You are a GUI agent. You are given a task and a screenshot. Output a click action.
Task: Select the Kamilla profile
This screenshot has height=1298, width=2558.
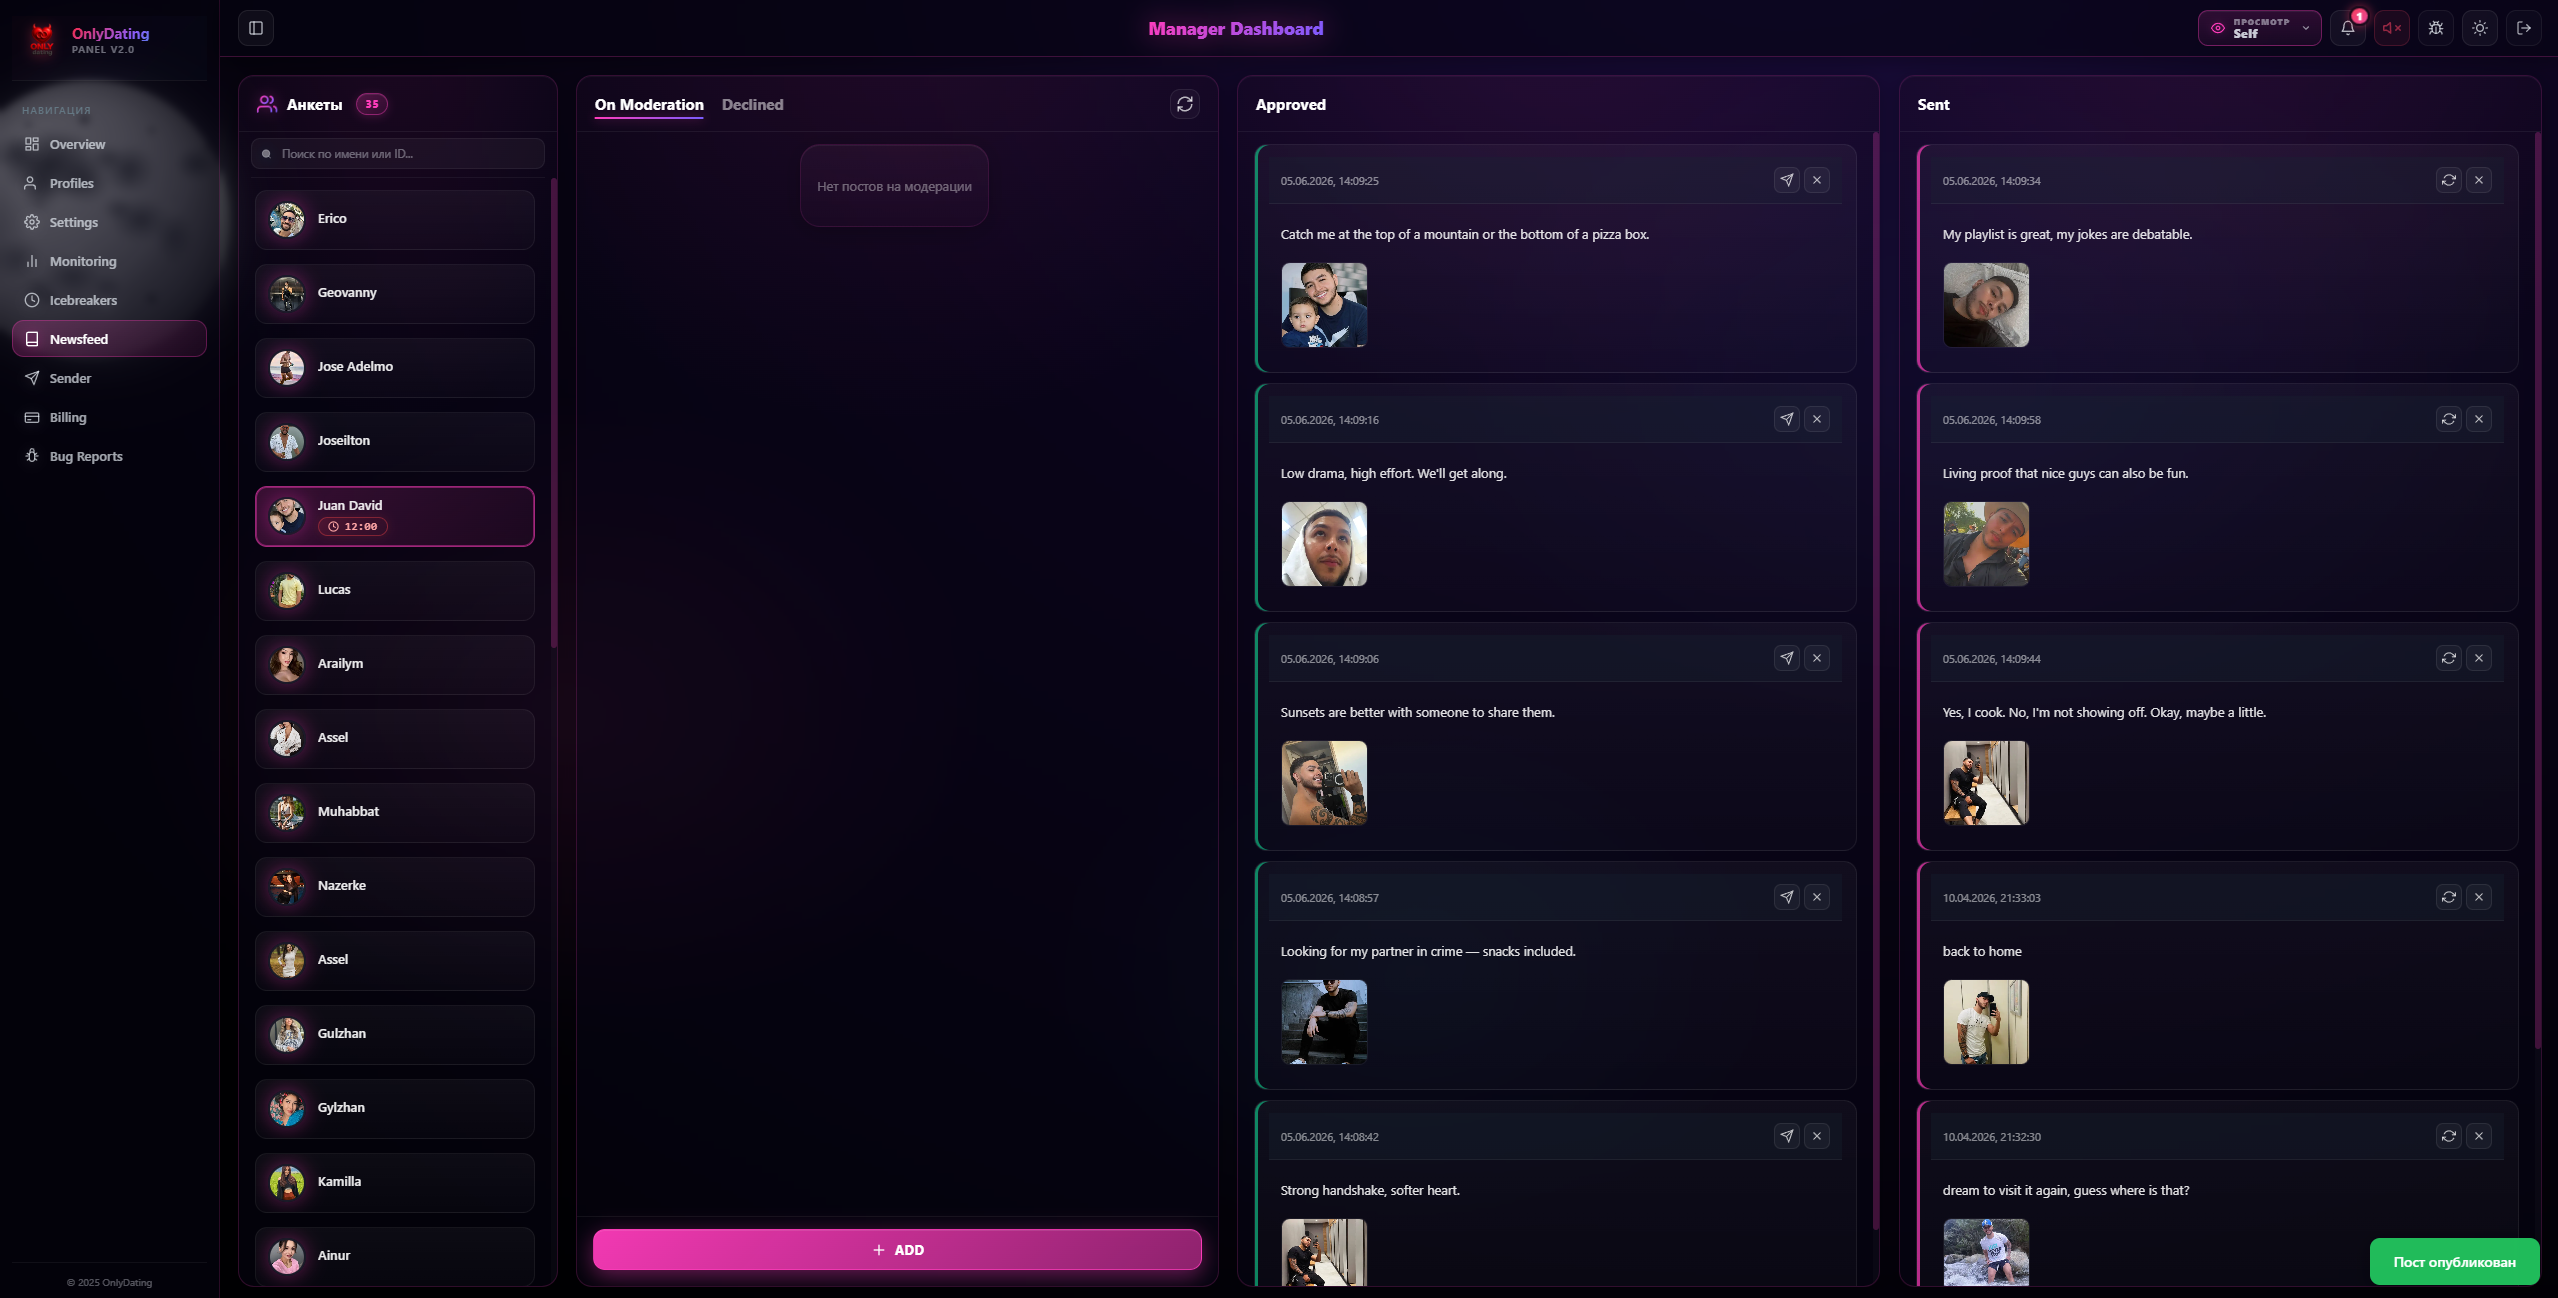395,1182
